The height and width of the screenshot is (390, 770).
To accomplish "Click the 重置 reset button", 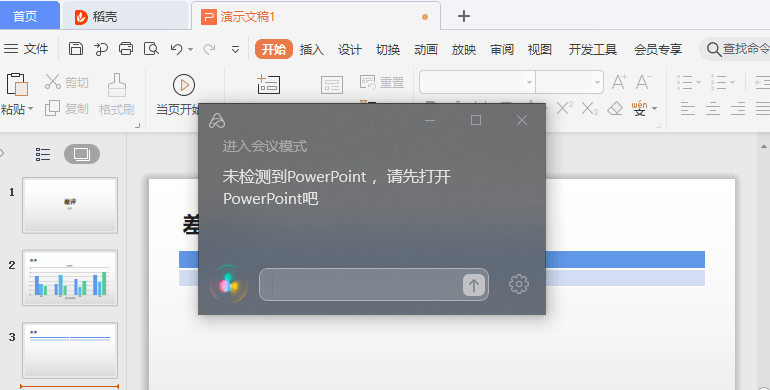I will tap(382, 82).
